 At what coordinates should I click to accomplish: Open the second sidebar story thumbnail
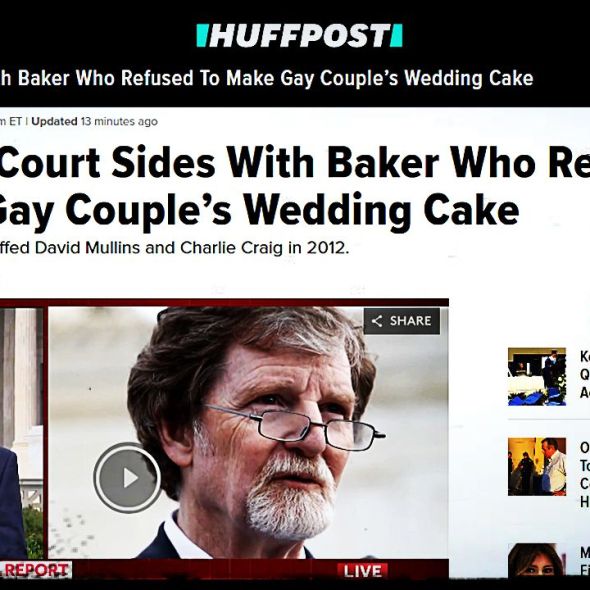pyautogui.click(x=537, y=466)
